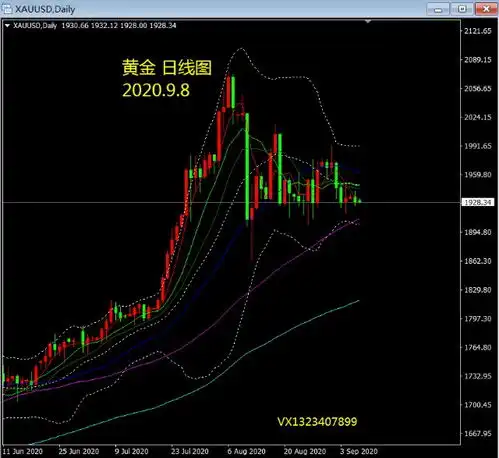The height and width of the screenshot is (458, 499).
Task: Click the VX1323407899 watermark text
Action: pos(317,422)
